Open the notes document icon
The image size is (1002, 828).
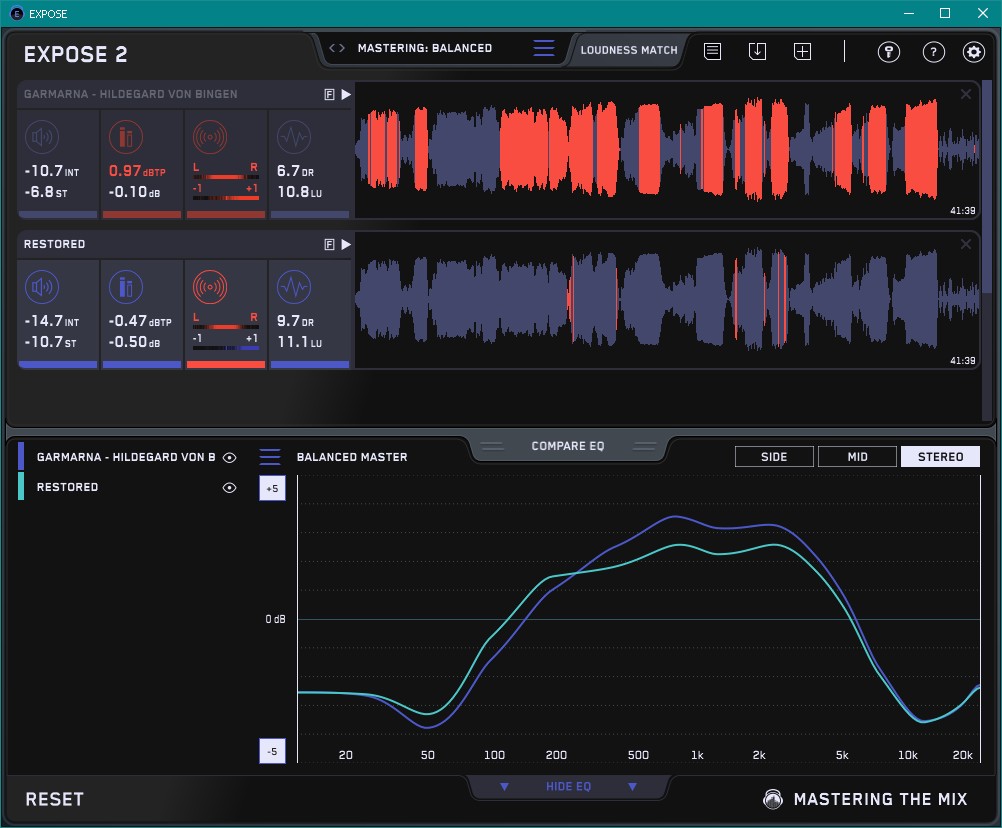712,51
